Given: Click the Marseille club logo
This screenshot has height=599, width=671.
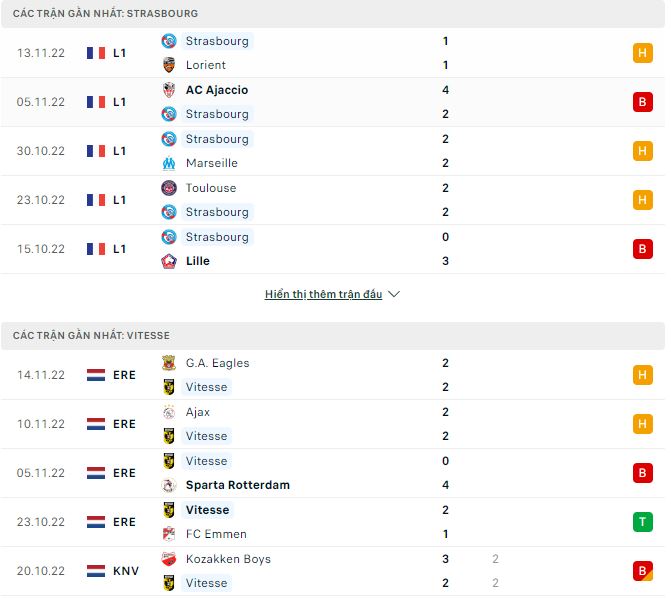Looking at the screenshot, I should tap(169, 163).
